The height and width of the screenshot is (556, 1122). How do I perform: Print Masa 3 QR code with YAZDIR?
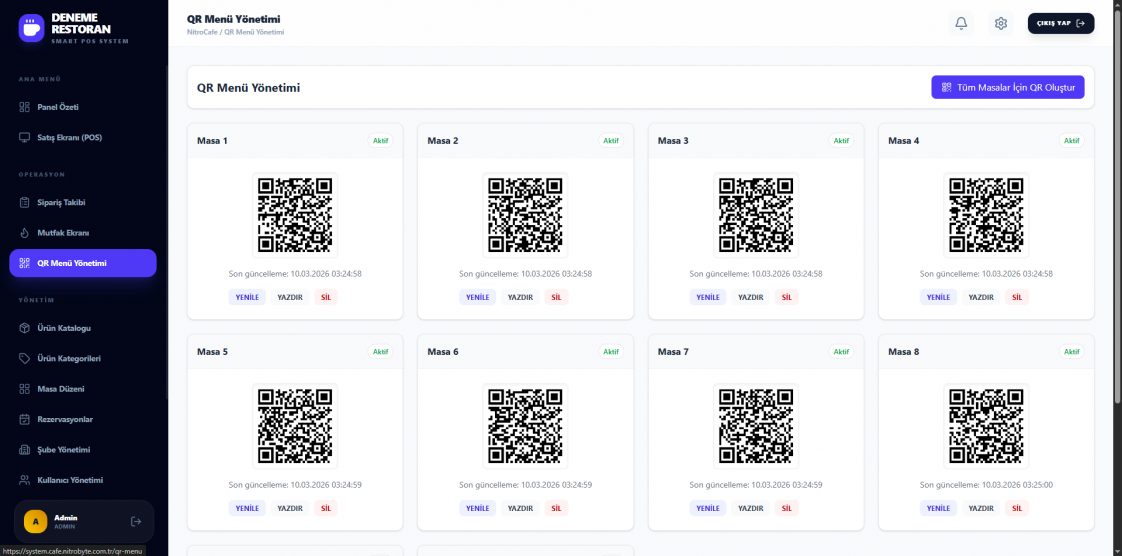coord(751,297)
